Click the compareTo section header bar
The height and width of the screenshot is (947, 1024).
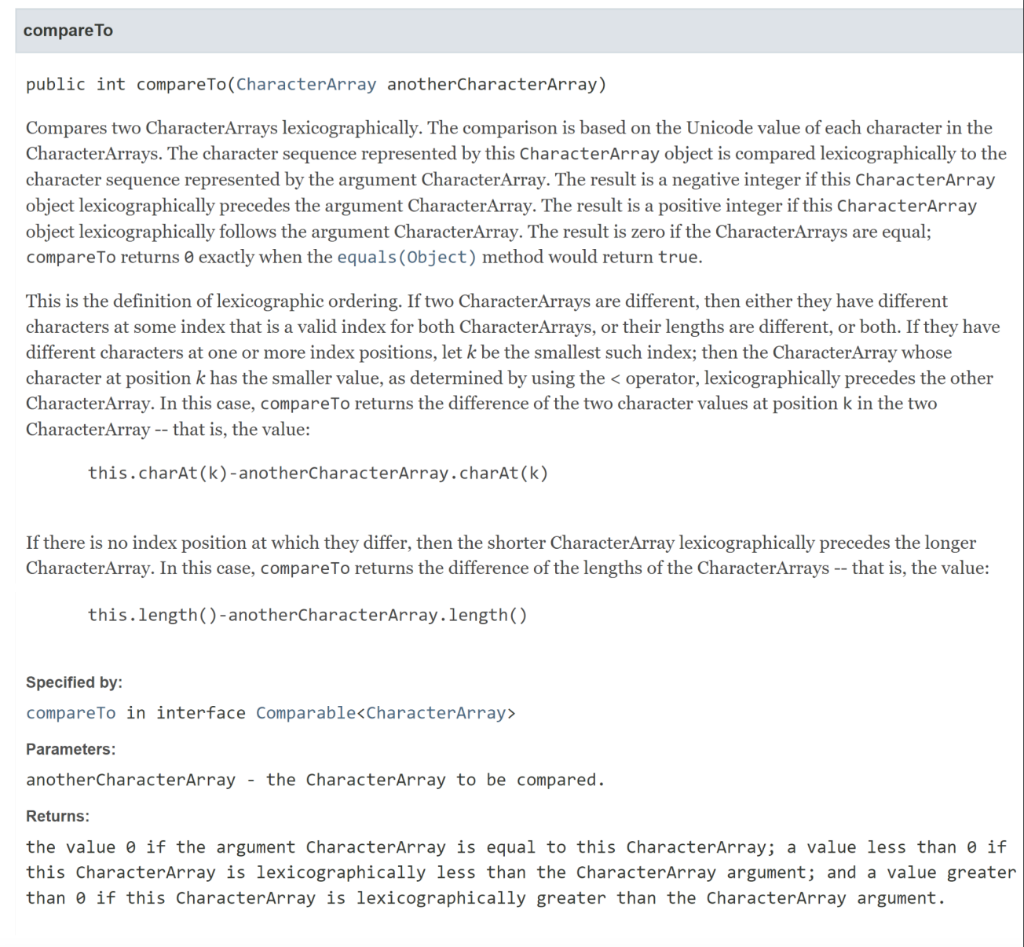coord(519,31)
